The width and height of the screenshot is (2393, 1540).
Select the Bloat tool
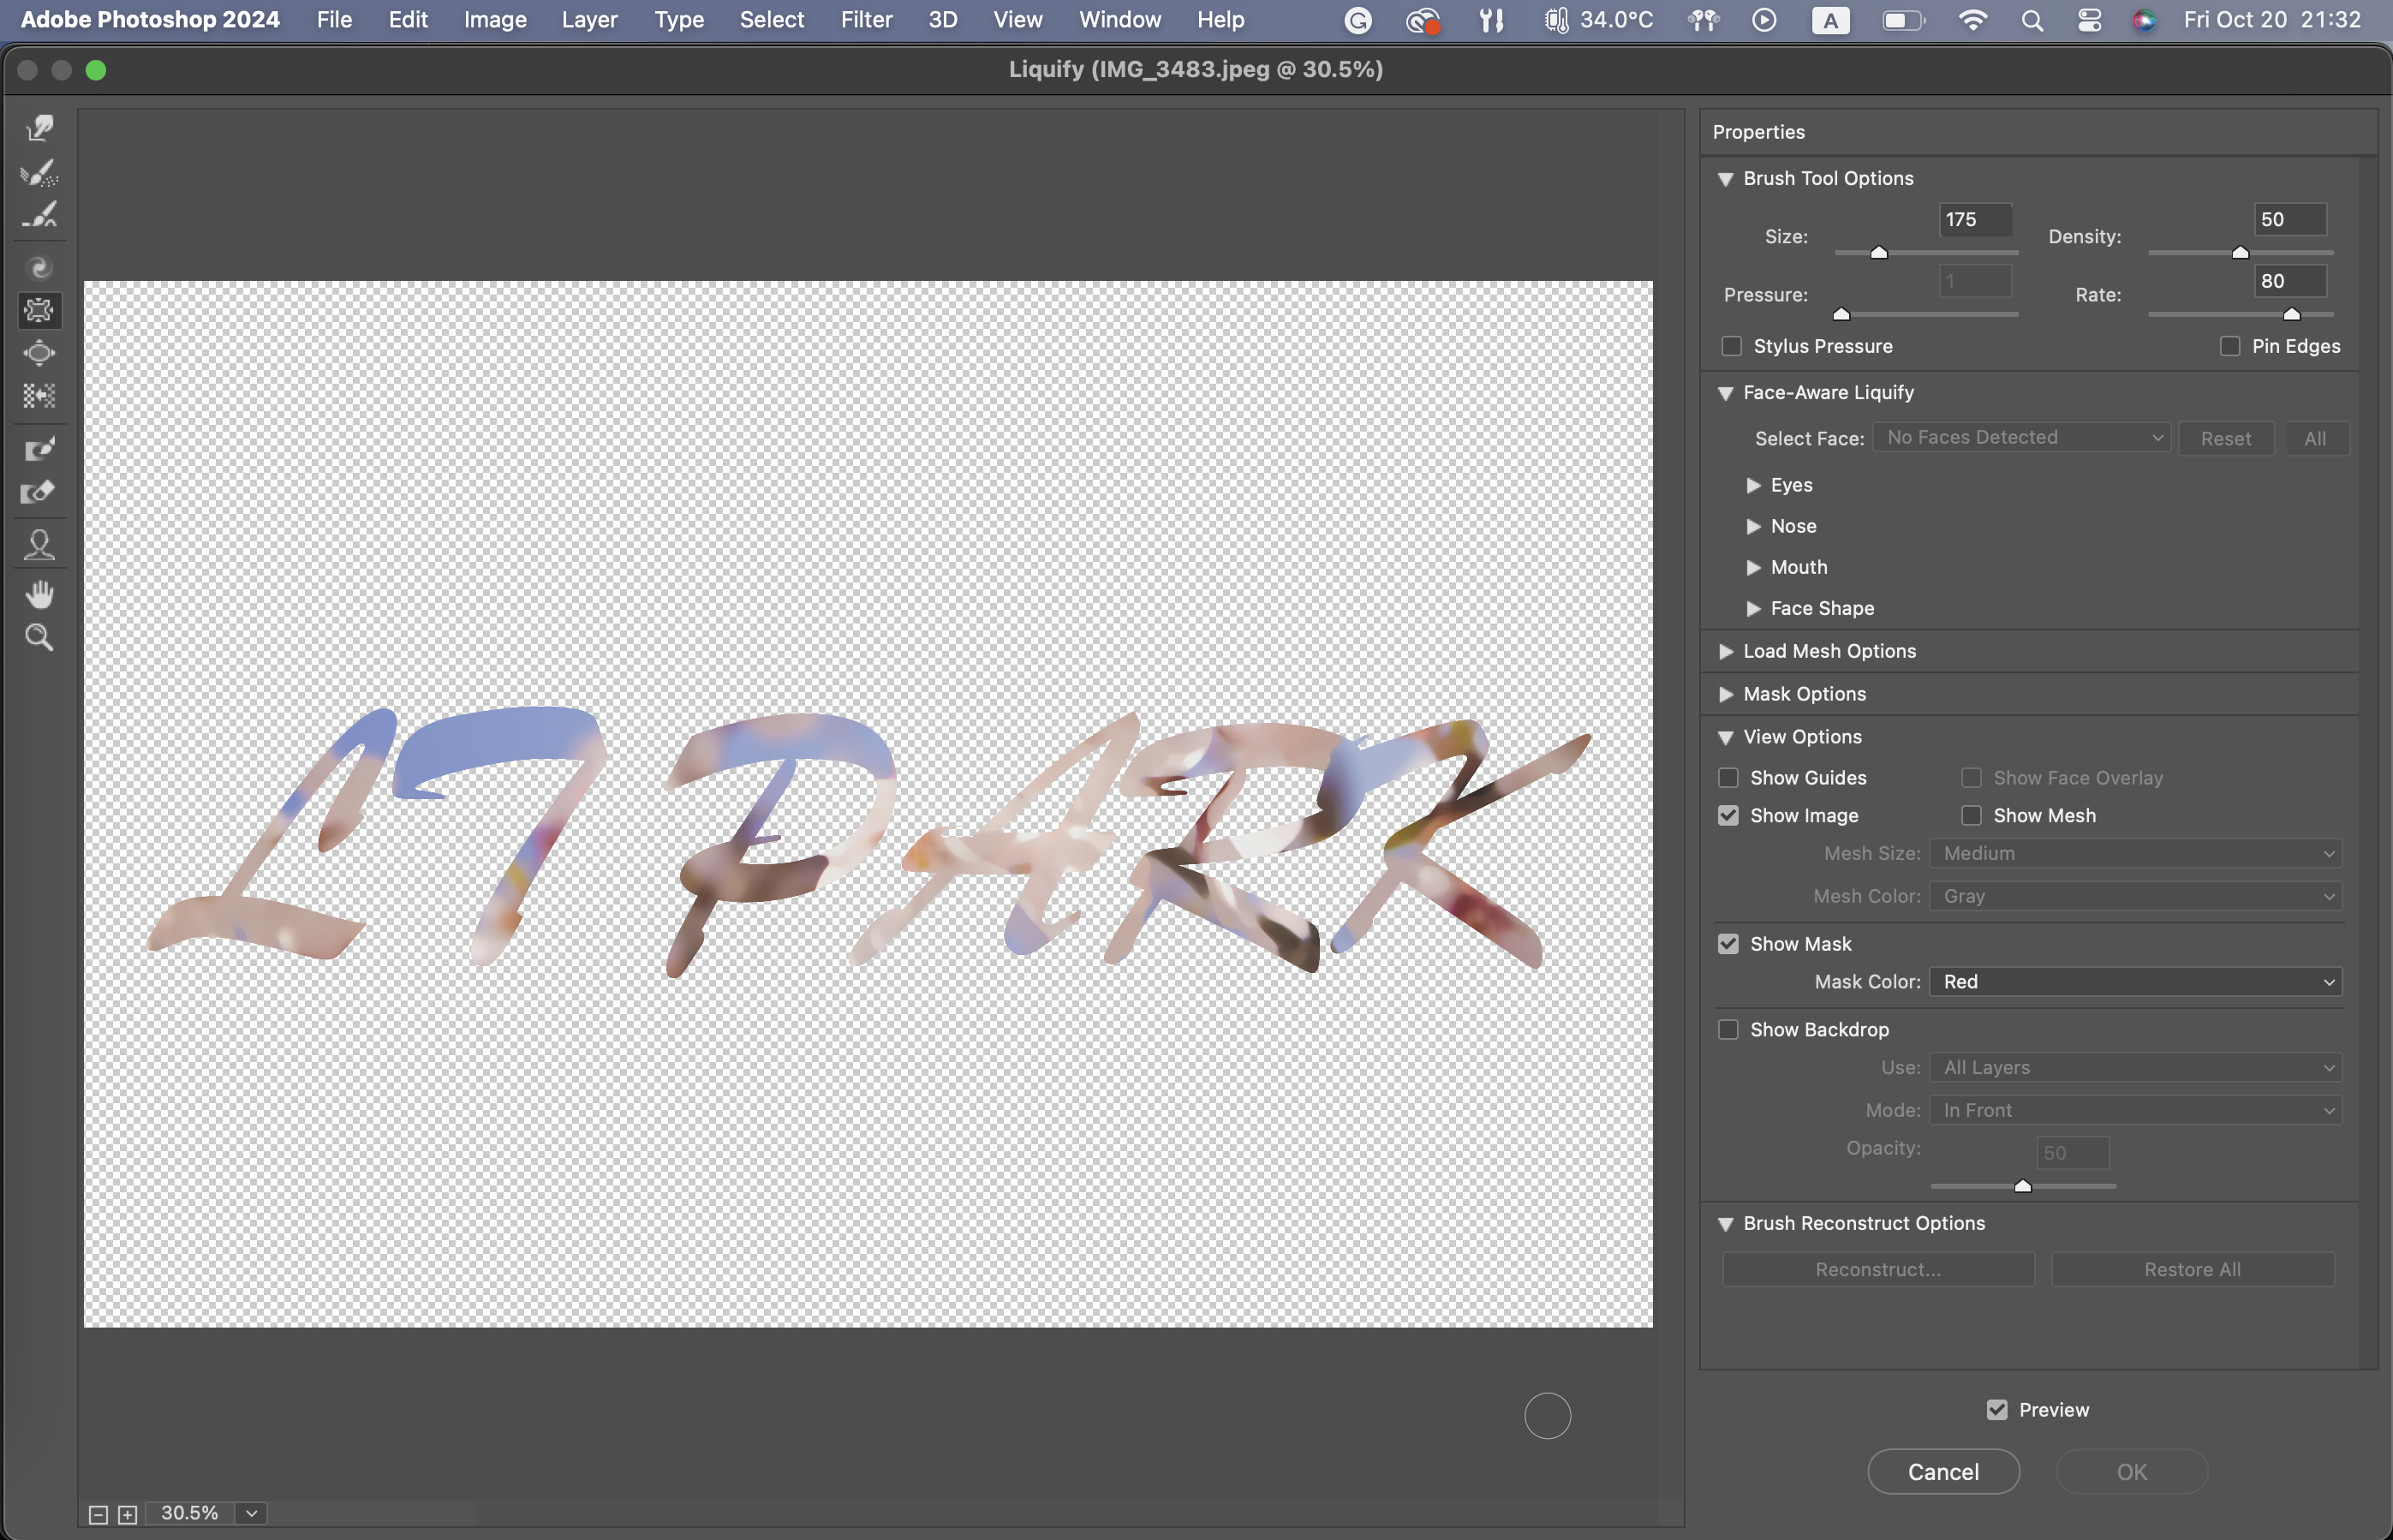tap(39, 353)
